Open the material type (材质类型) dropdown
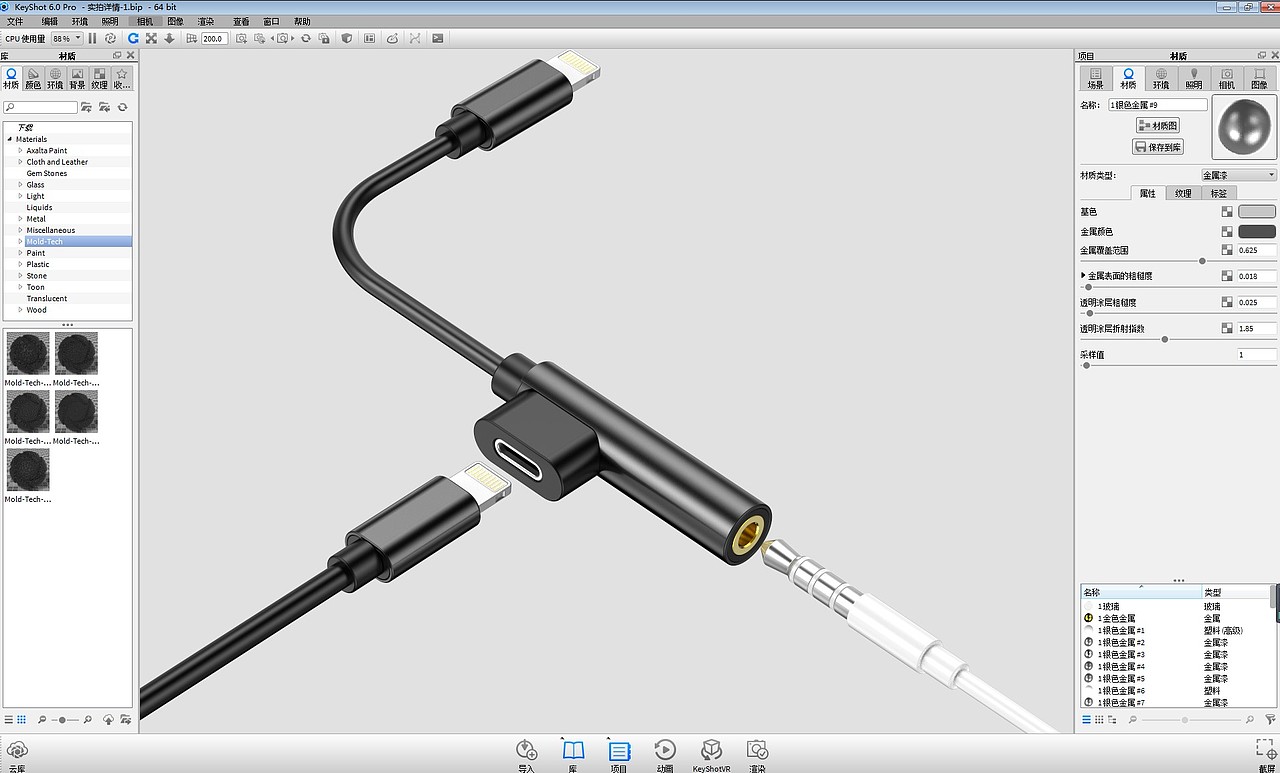 [1238, 175]
